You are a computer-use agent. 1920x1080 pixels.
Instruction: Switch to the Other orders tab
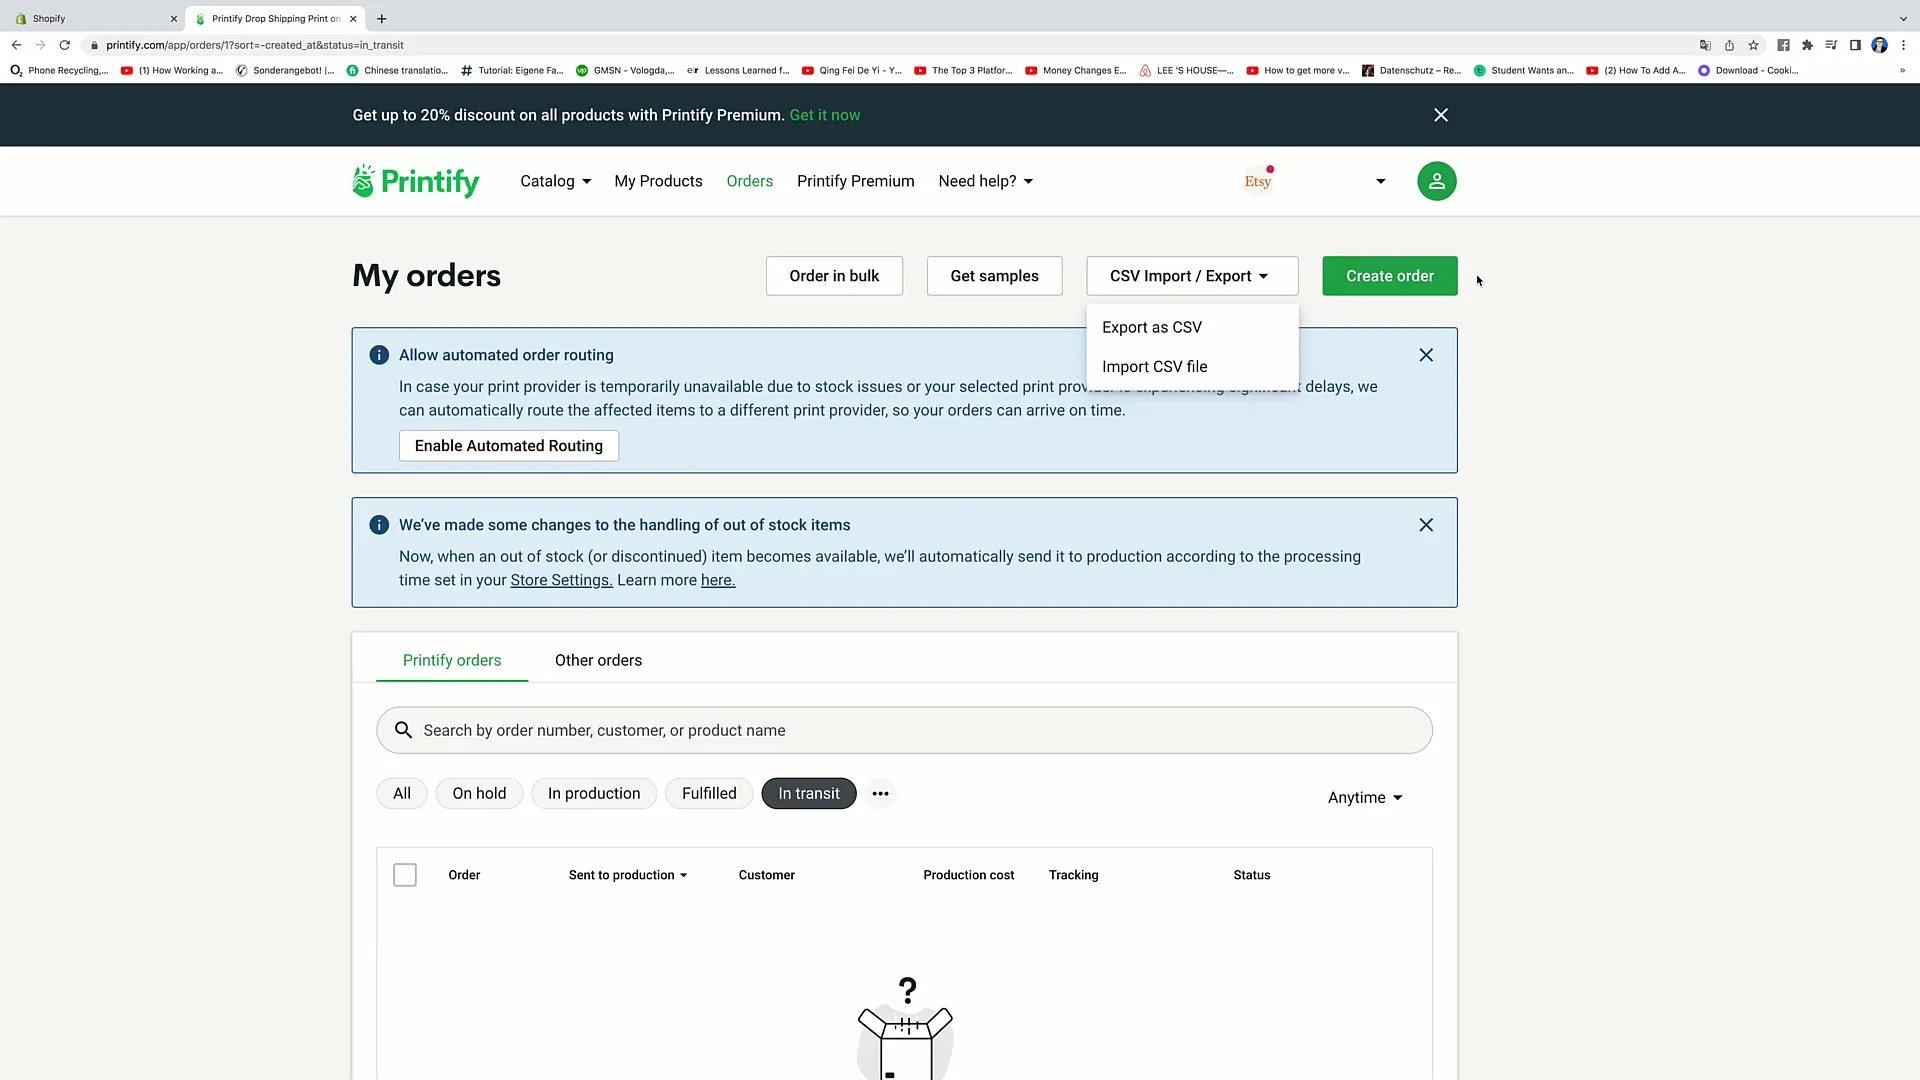597,659
